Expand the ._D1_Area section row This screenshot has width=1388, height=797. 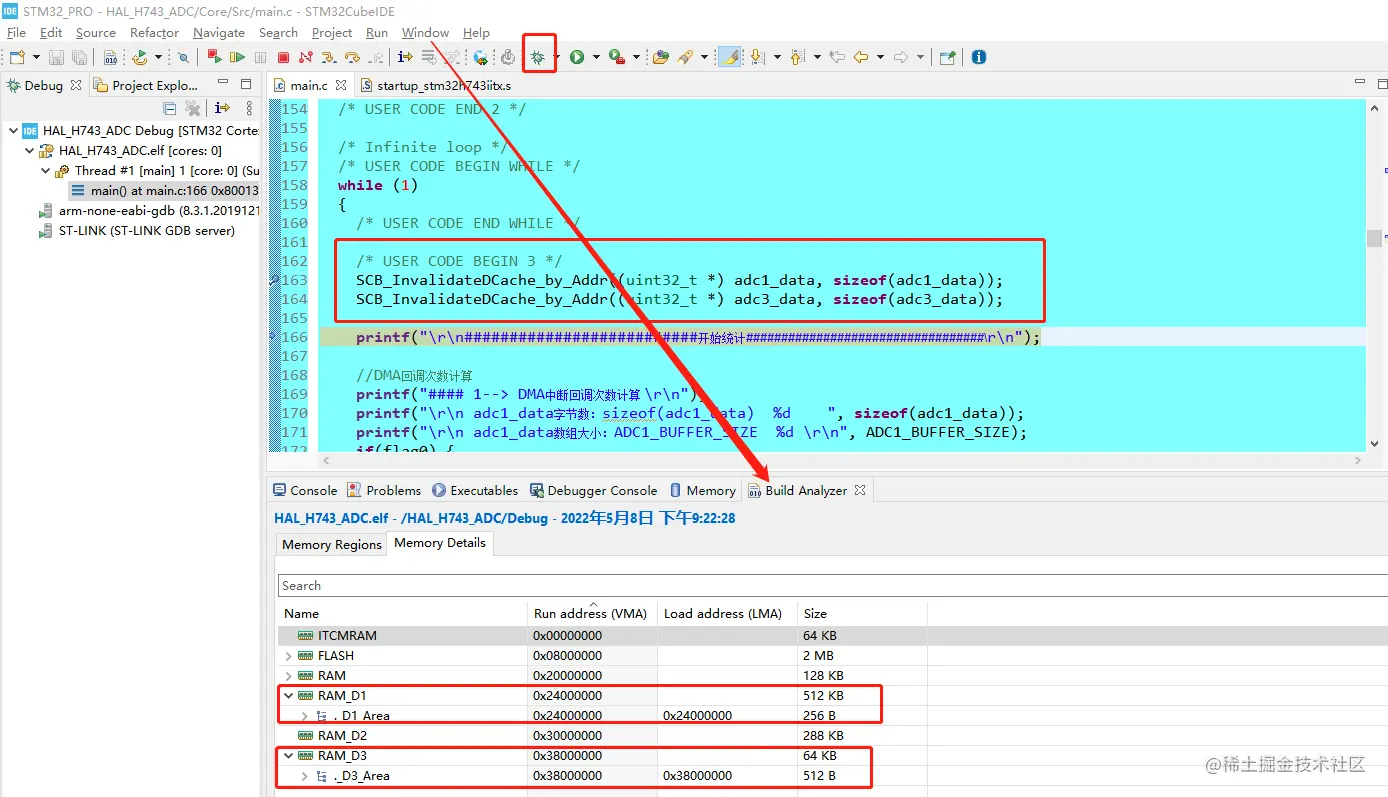305,716
